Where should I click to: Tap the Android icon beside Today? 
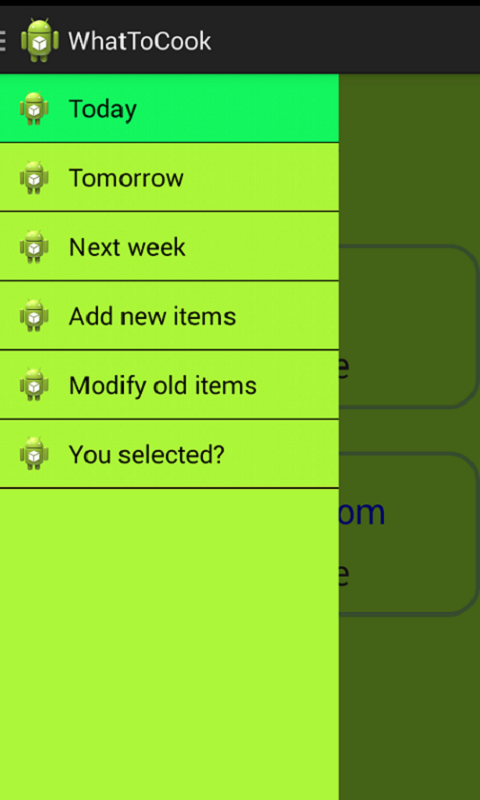click(x=34, y=108)
